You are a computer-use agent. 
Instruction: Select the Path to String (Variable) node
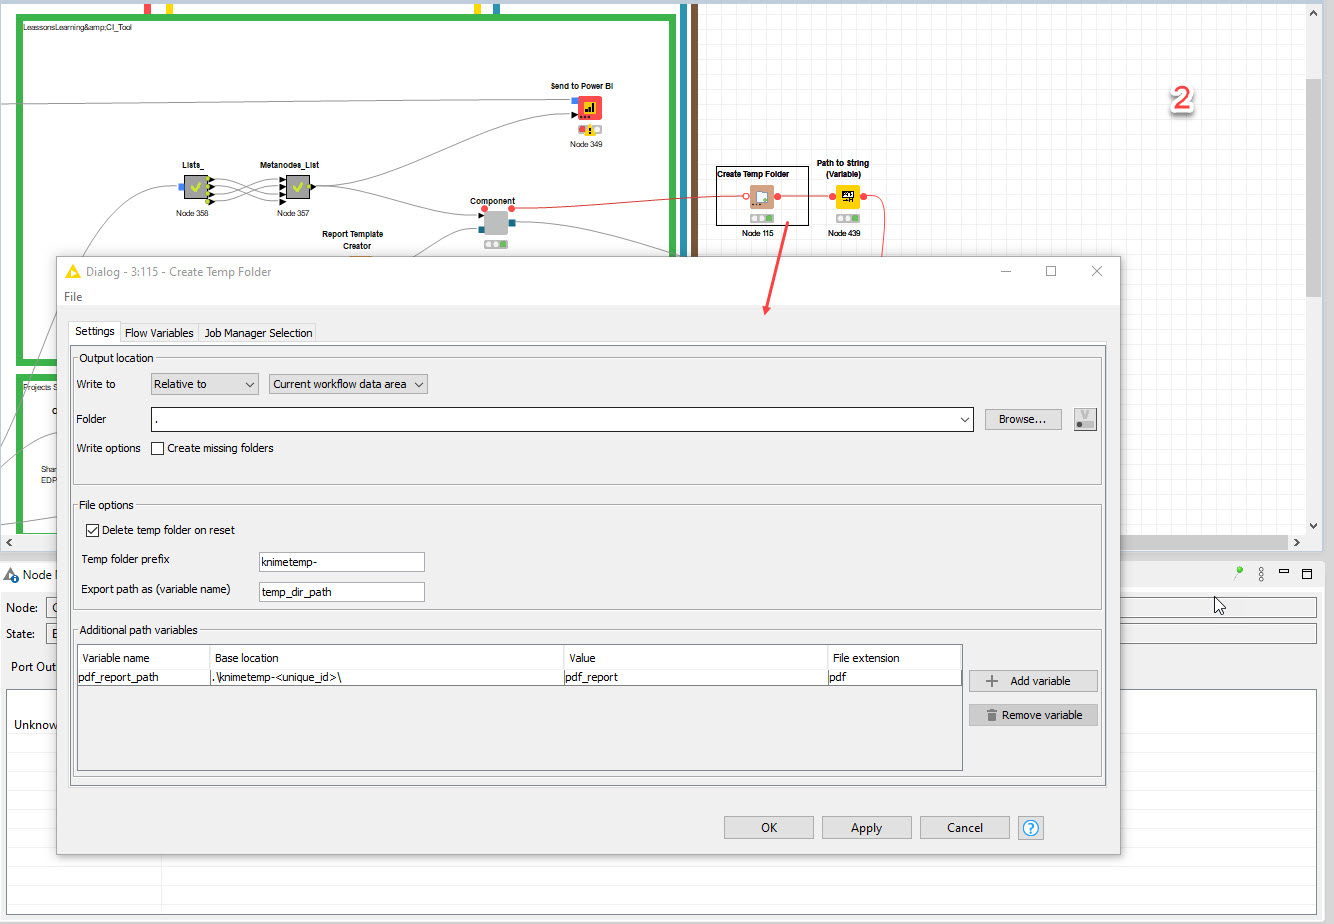click(x=846, y=197)
